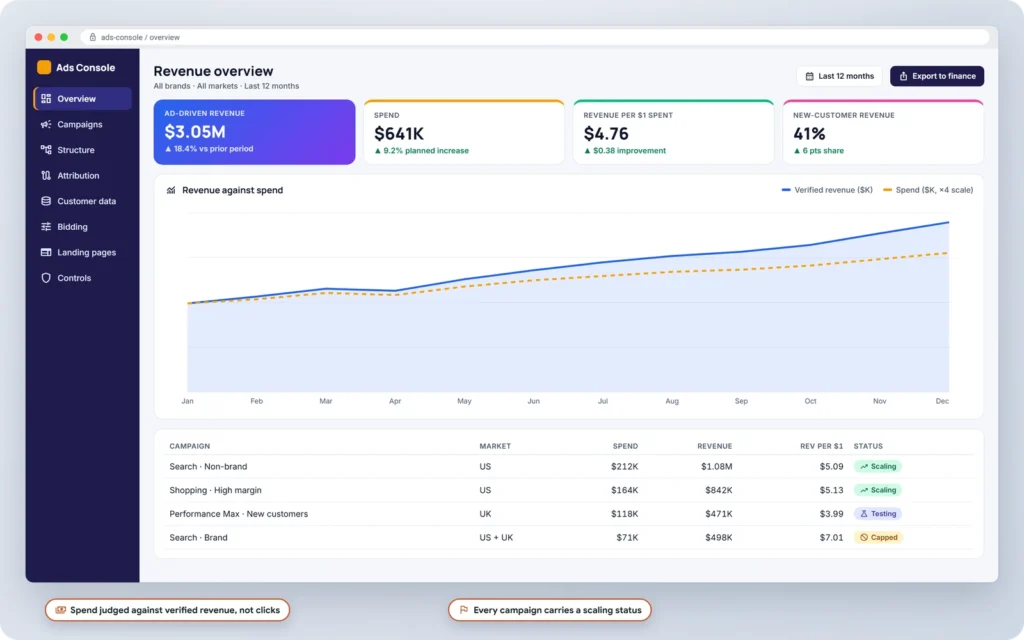Viewport: 1024px width, 640px height.
Task: Click the Bidding sliders icon
Action: tap(46, 227)
